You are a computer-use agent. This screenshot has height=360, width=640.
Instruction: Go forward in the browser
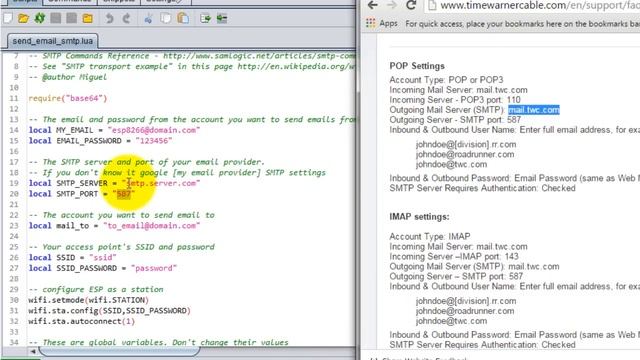click(x=391, y=5)
